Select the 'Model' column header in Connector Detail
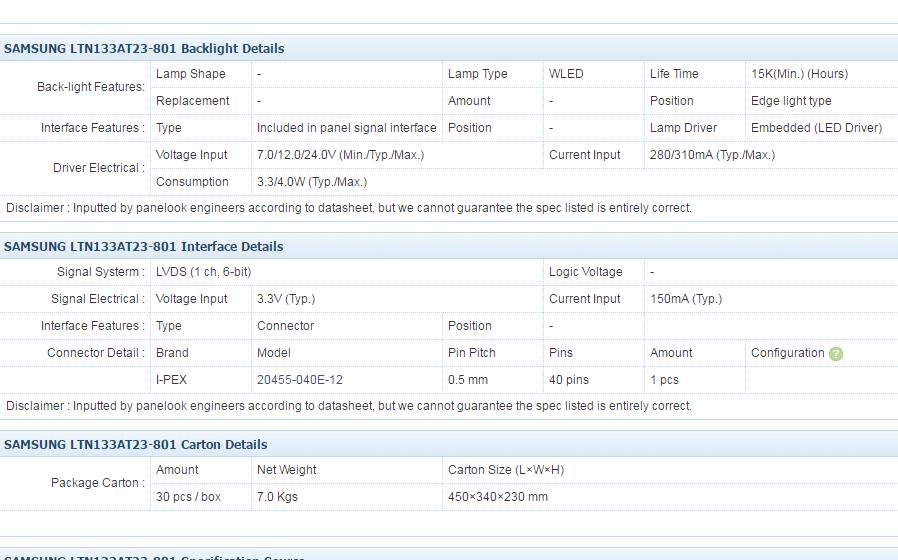898x560 pixels. (273, 353)
